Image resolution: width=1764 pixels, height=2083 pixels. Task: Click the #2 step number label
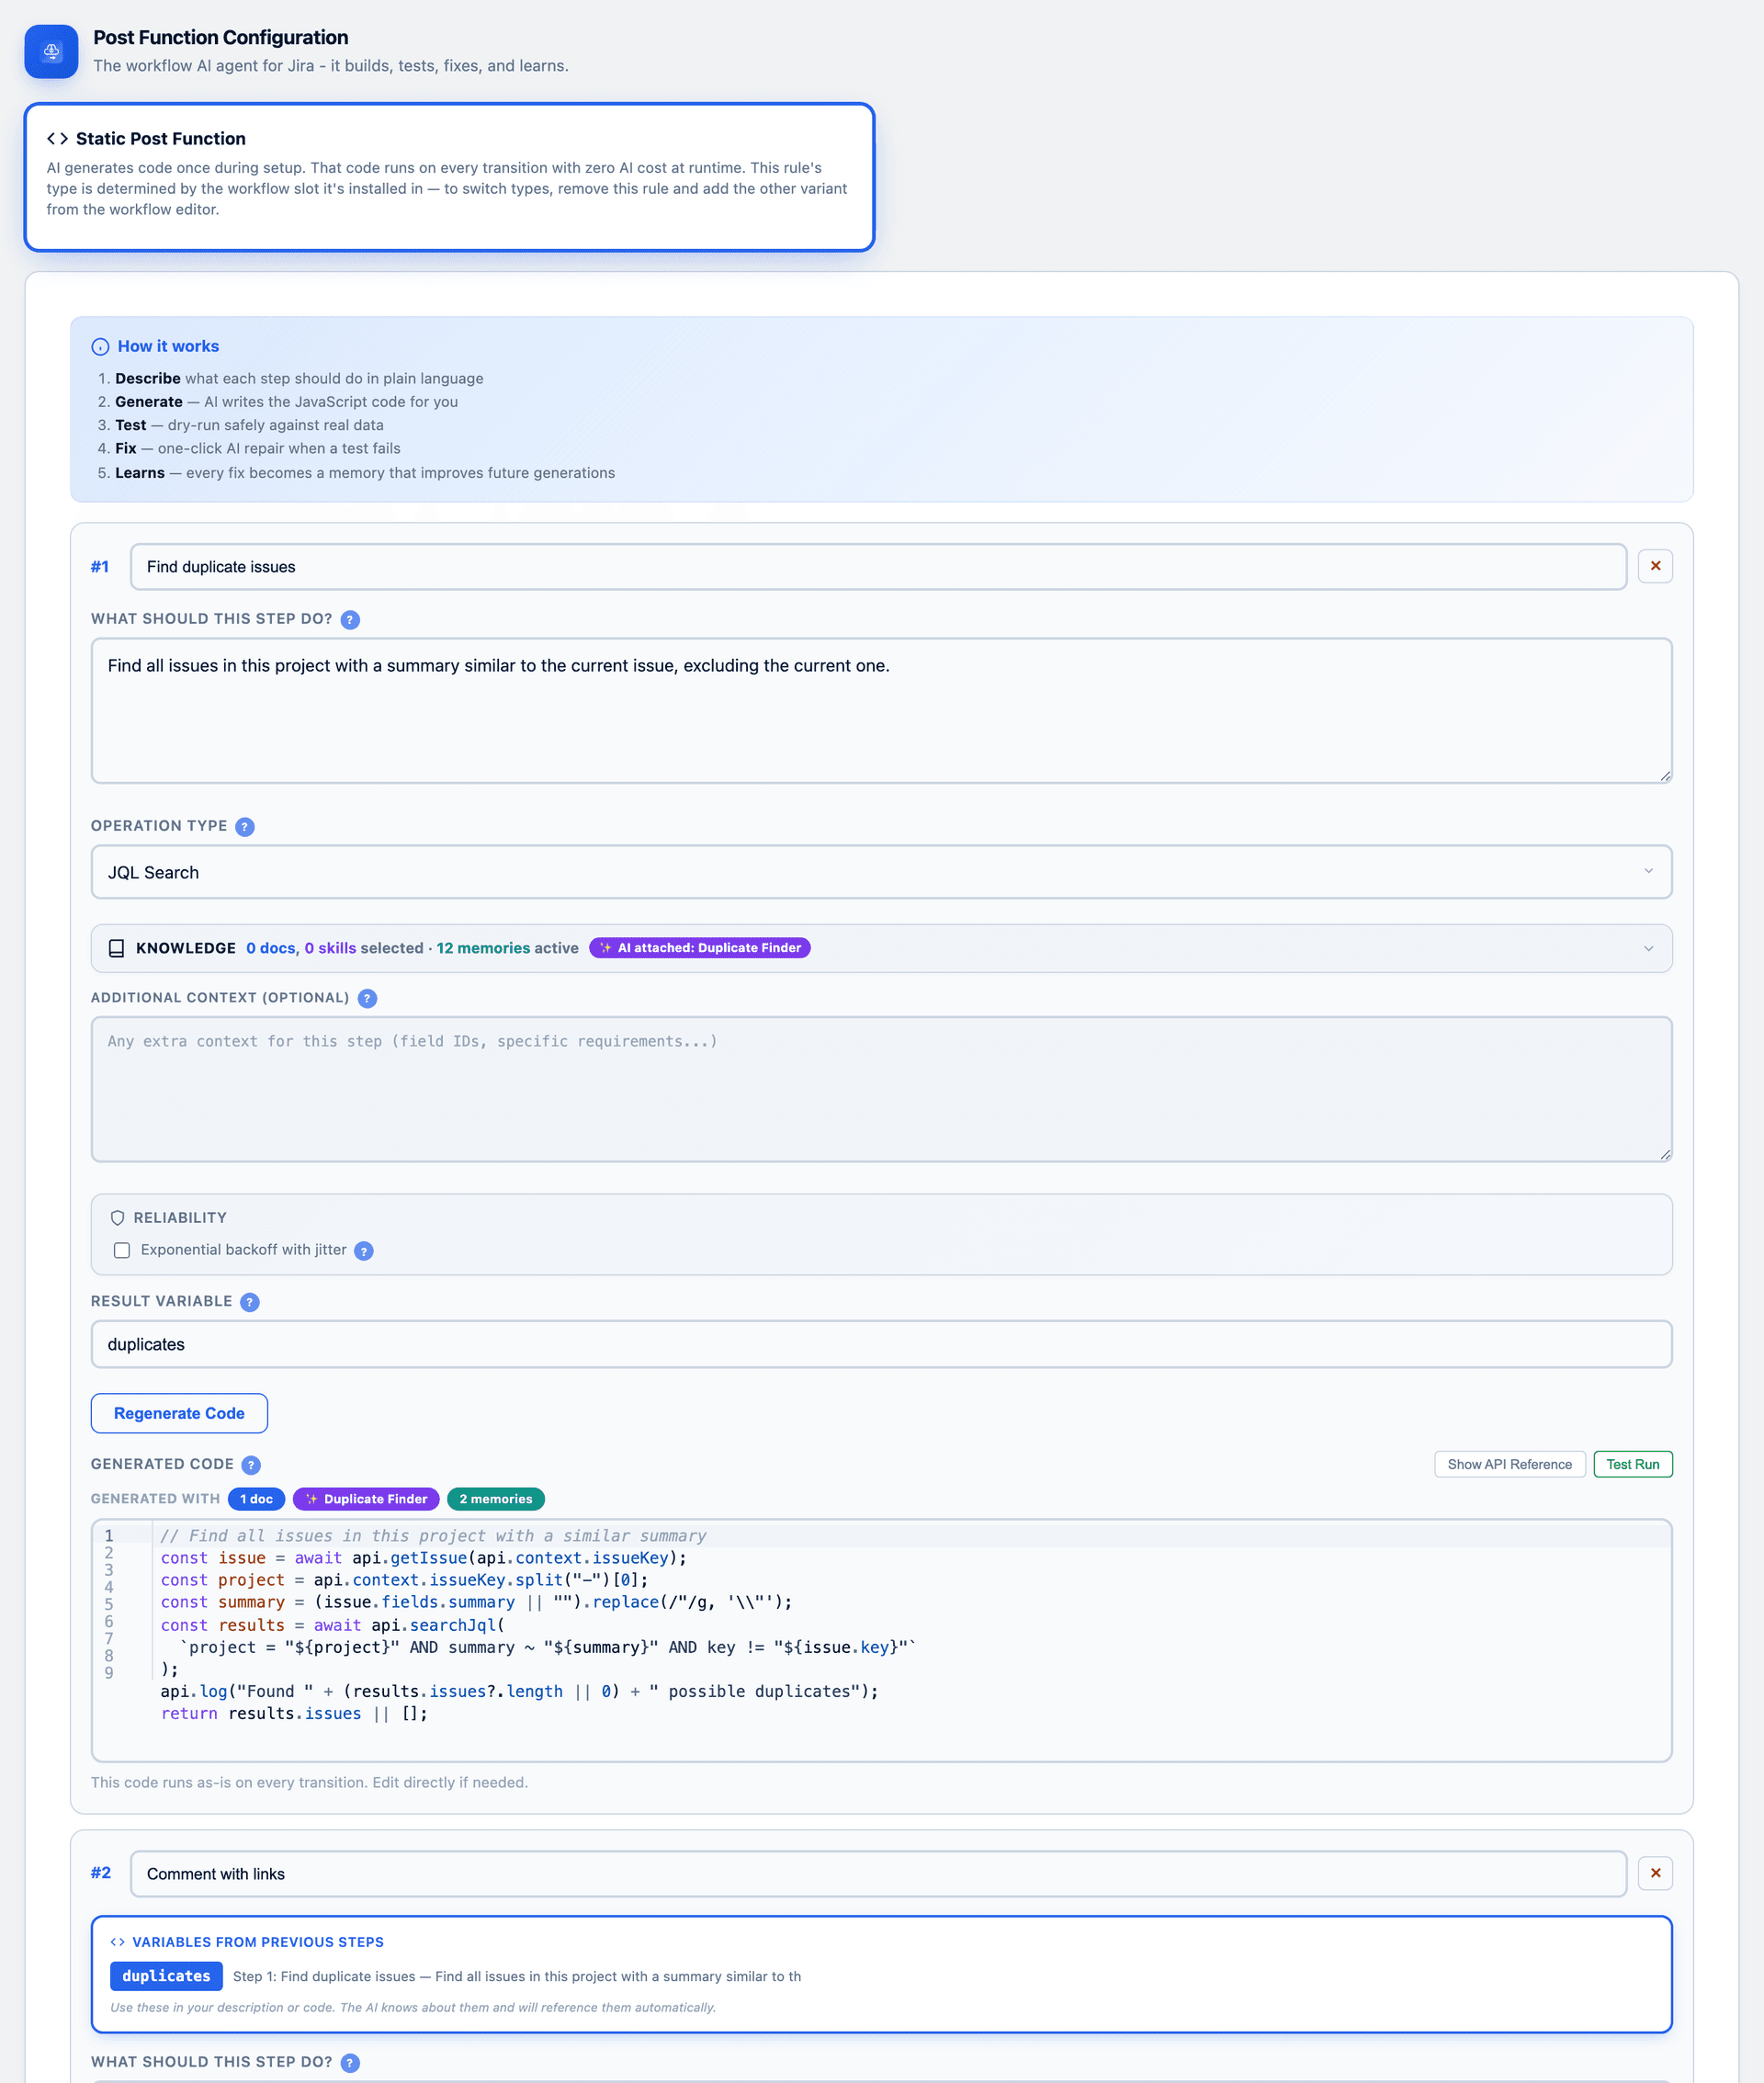pos(101,1873)
